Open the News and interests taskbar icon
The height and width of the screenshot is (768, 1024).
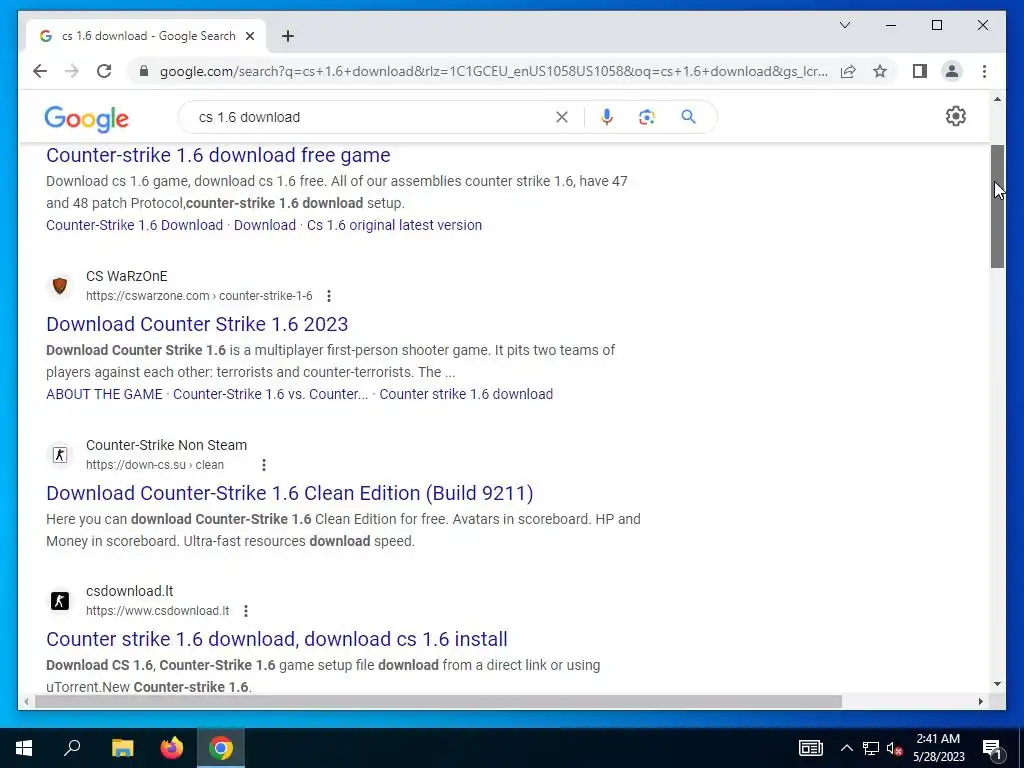pyautogui.click(x=810, y=748)
